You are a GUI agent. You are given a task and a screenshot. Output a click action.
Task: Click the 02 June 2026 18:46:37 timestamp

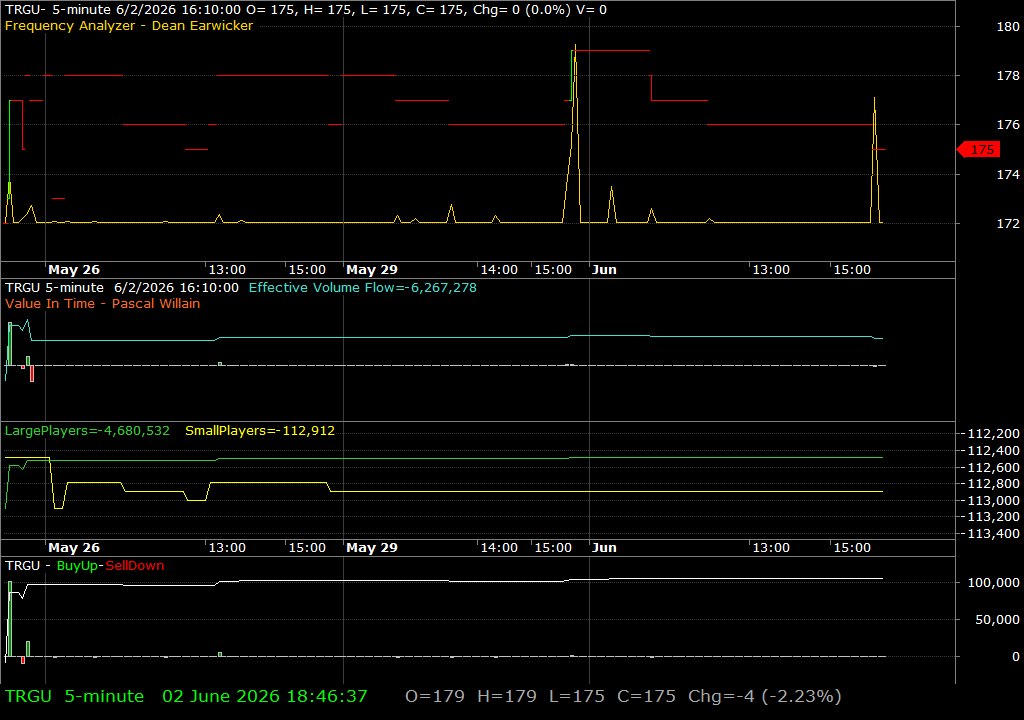tap(264, 696)
